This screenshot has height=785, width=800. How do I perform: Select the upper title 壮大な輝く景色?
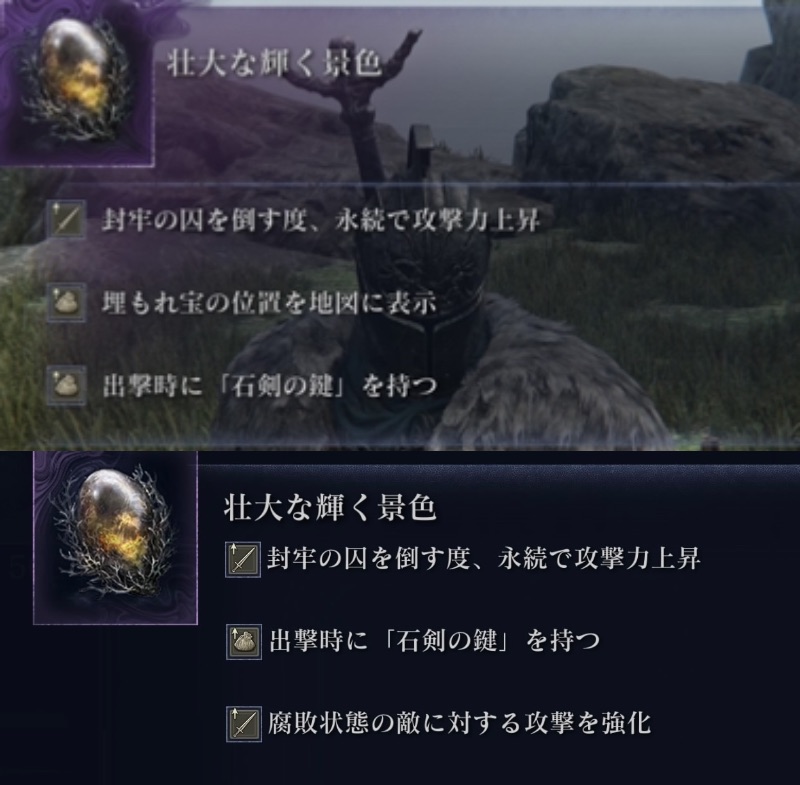274,64
